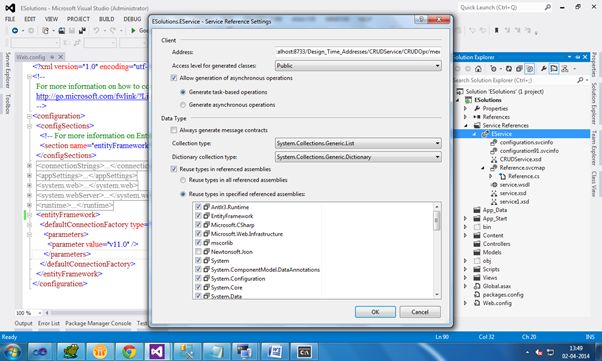Click the bookmark icon in the right toolbar
The image size is (602, 361).
pyautogui.click(x=496, y=30)
